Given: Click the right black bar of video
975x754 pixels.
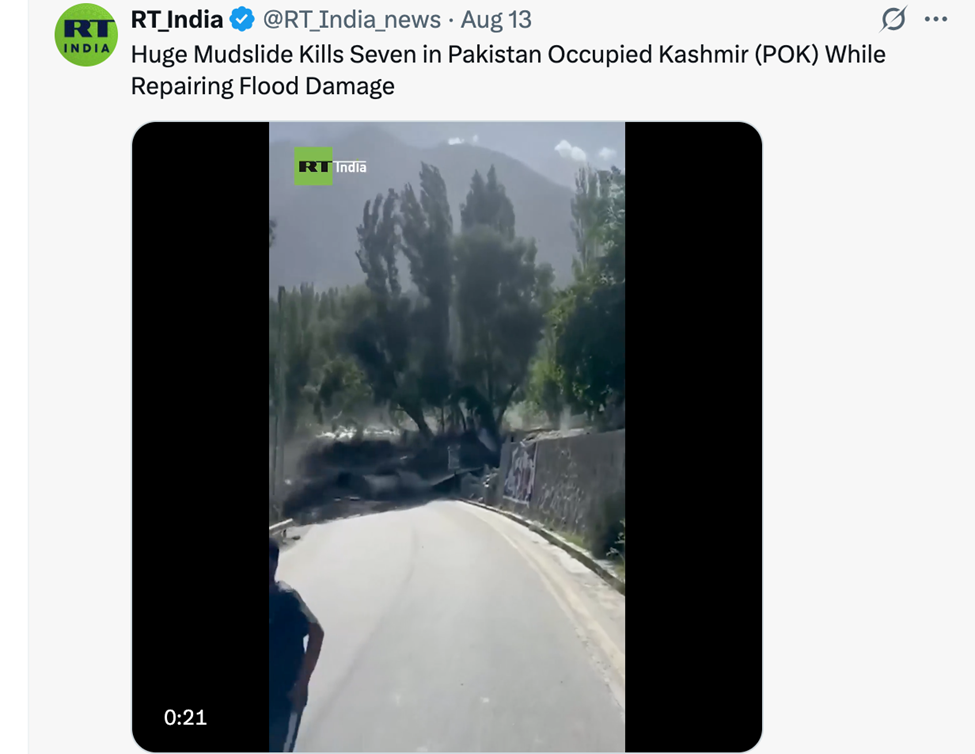Looking at the screenshot, I should click(x=693, y=437).
